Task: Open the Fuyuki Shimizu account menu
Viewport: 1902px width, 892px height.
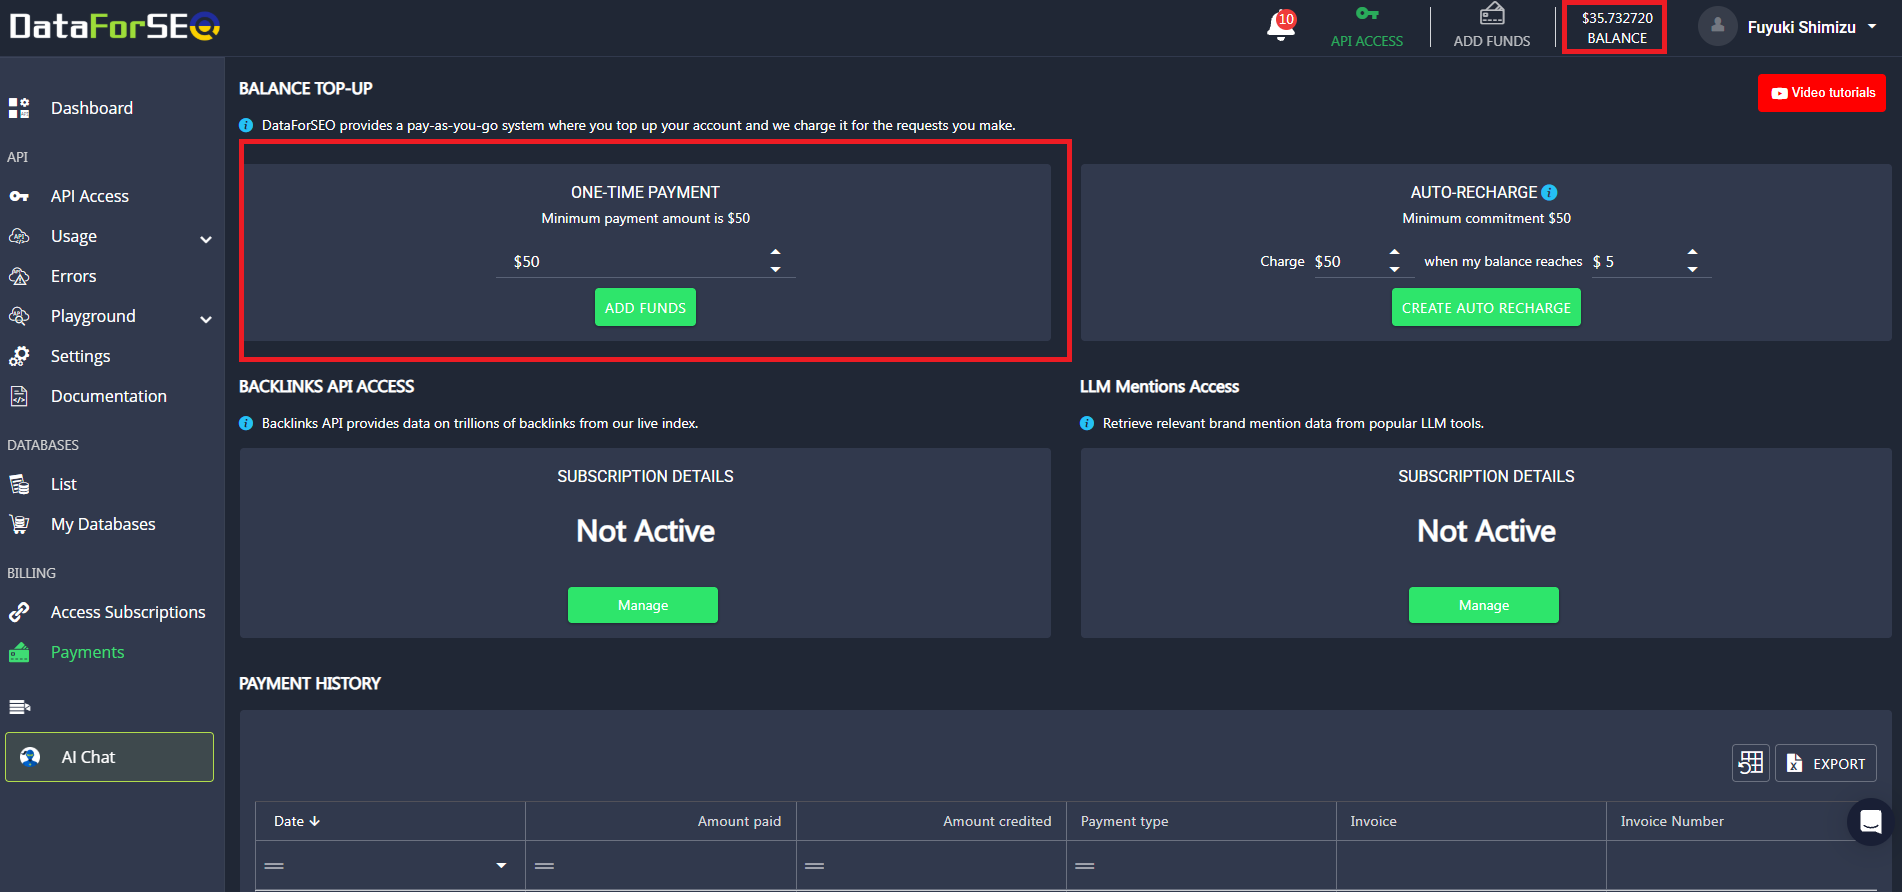Action: (1788, 27)
